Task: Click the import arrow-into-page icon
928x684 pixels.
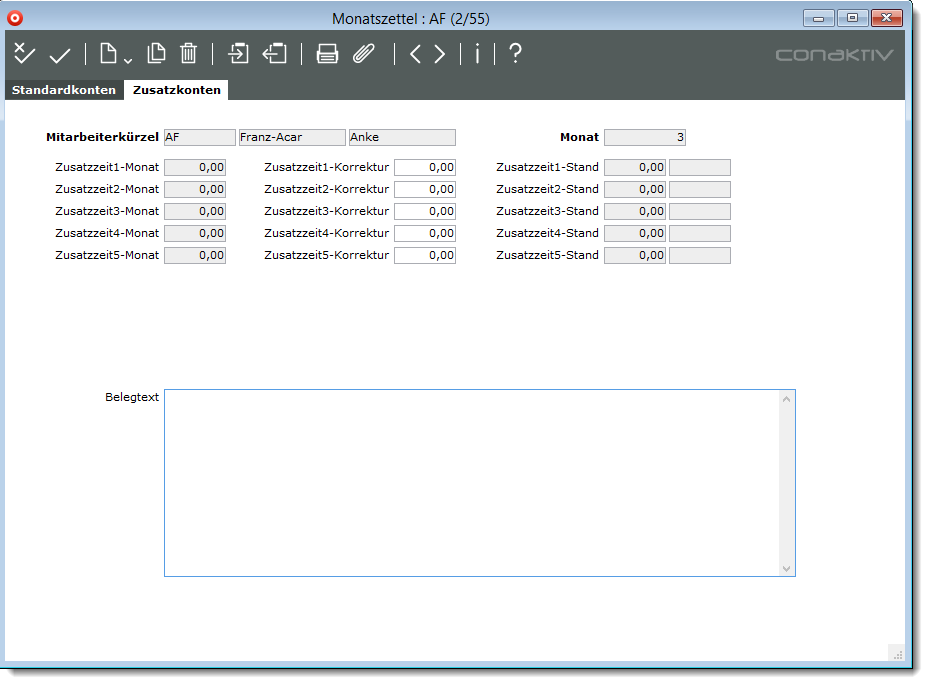Action: [238, 54]
